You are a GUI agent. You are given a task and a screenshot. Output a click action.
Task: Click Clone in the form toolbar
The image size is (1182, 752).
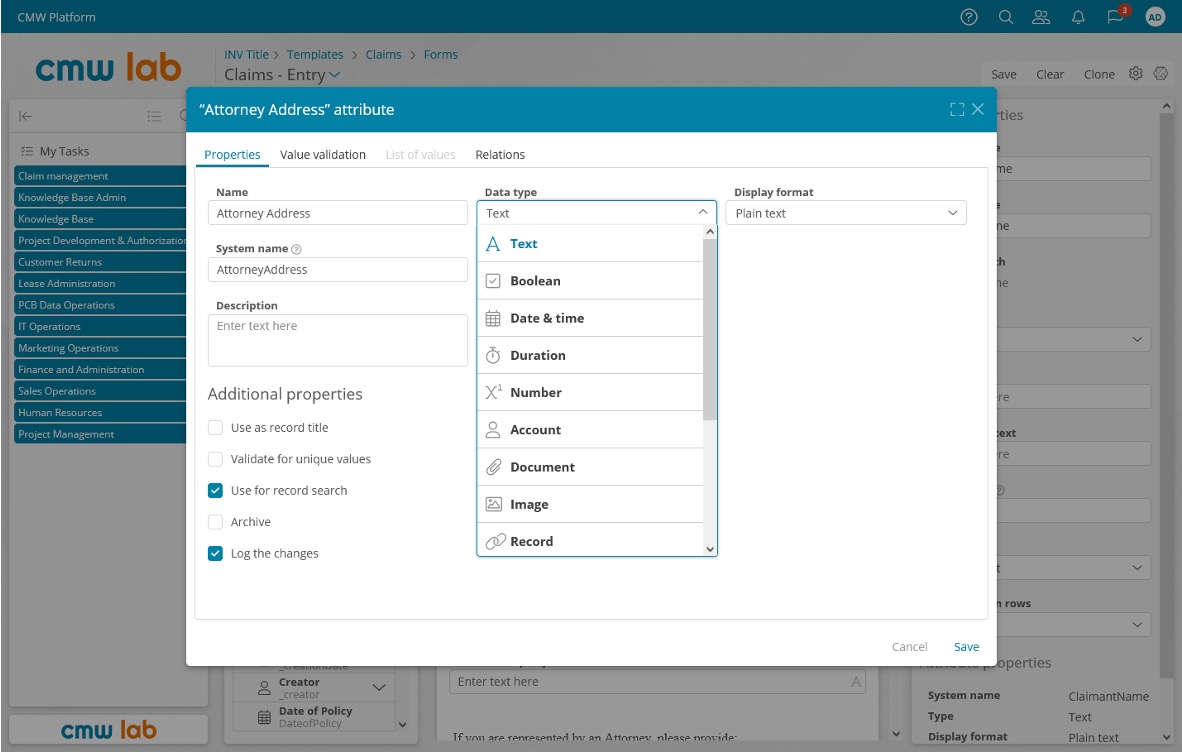tap(1099, 74)
